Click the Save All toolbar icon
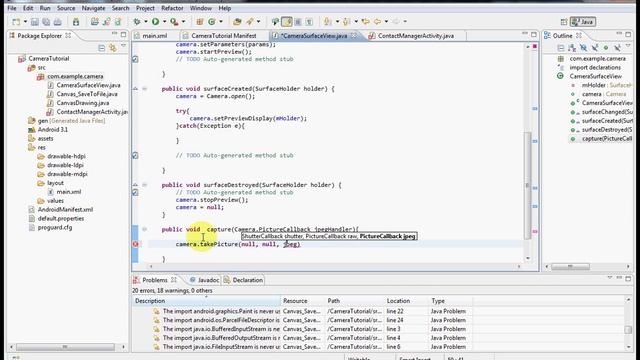Viewport: 640px width, 360px height. click(46, 22)
